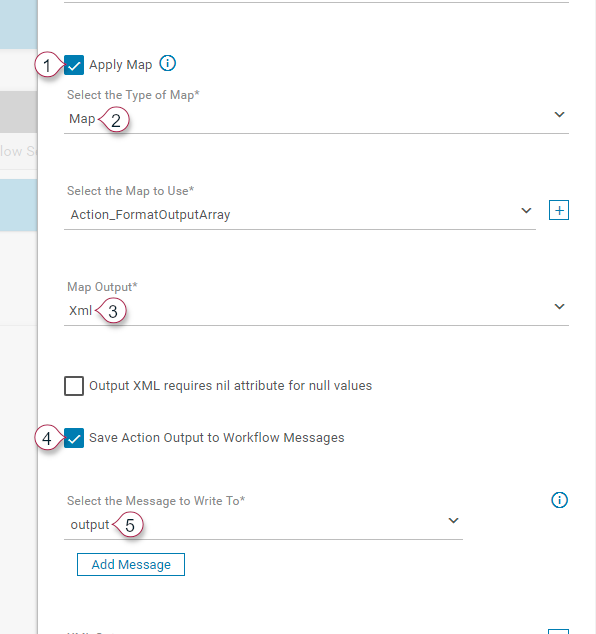Click the Action_FormatOutputArray map selection field
The height and width of the screenshot is (634, 596).
tap(300, 214)
